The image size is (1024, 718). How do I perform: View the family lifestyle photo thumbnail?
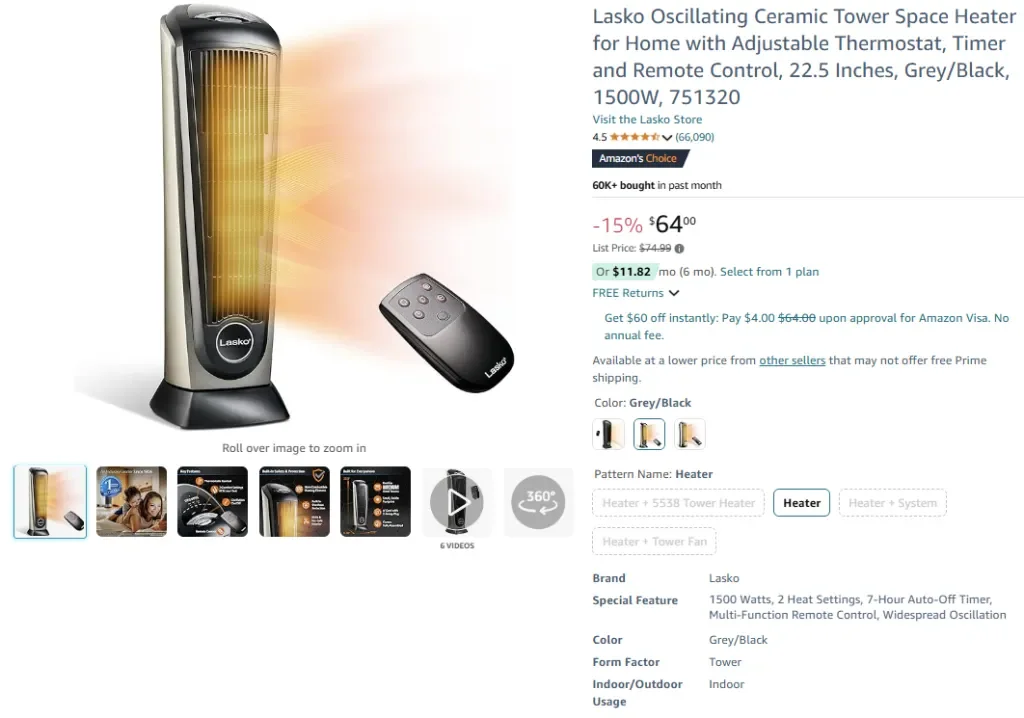click(131, 502)
